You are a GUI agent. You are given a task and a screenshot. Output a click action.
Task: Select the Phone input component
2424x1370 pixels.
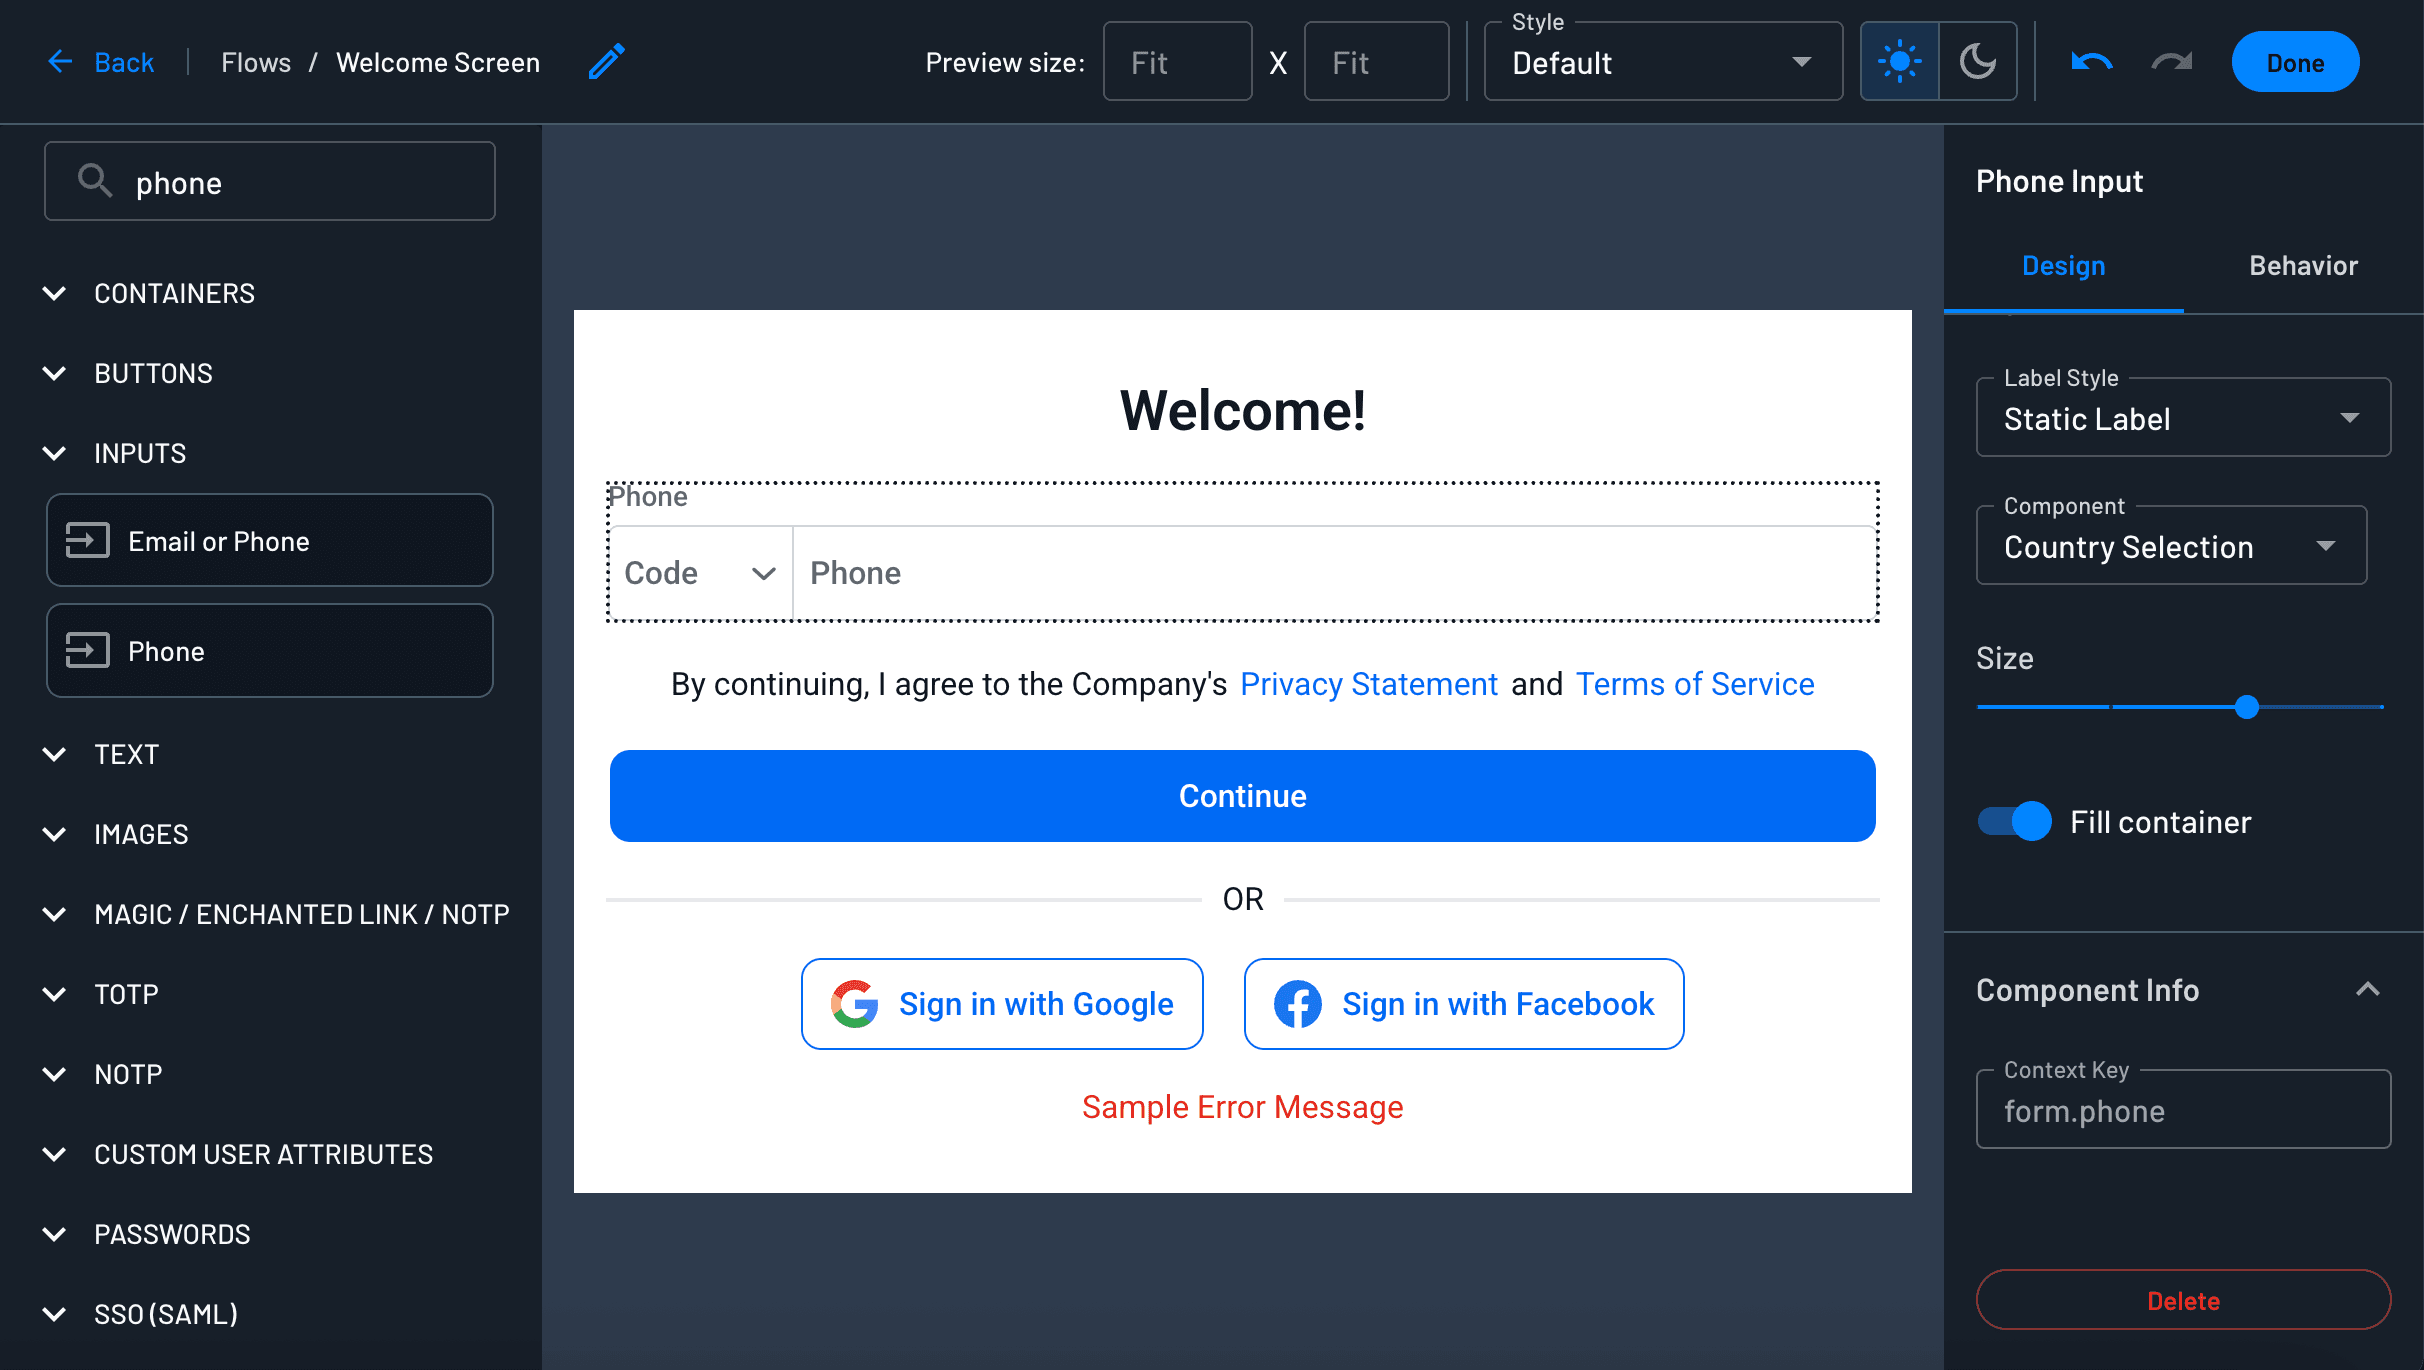268,650
